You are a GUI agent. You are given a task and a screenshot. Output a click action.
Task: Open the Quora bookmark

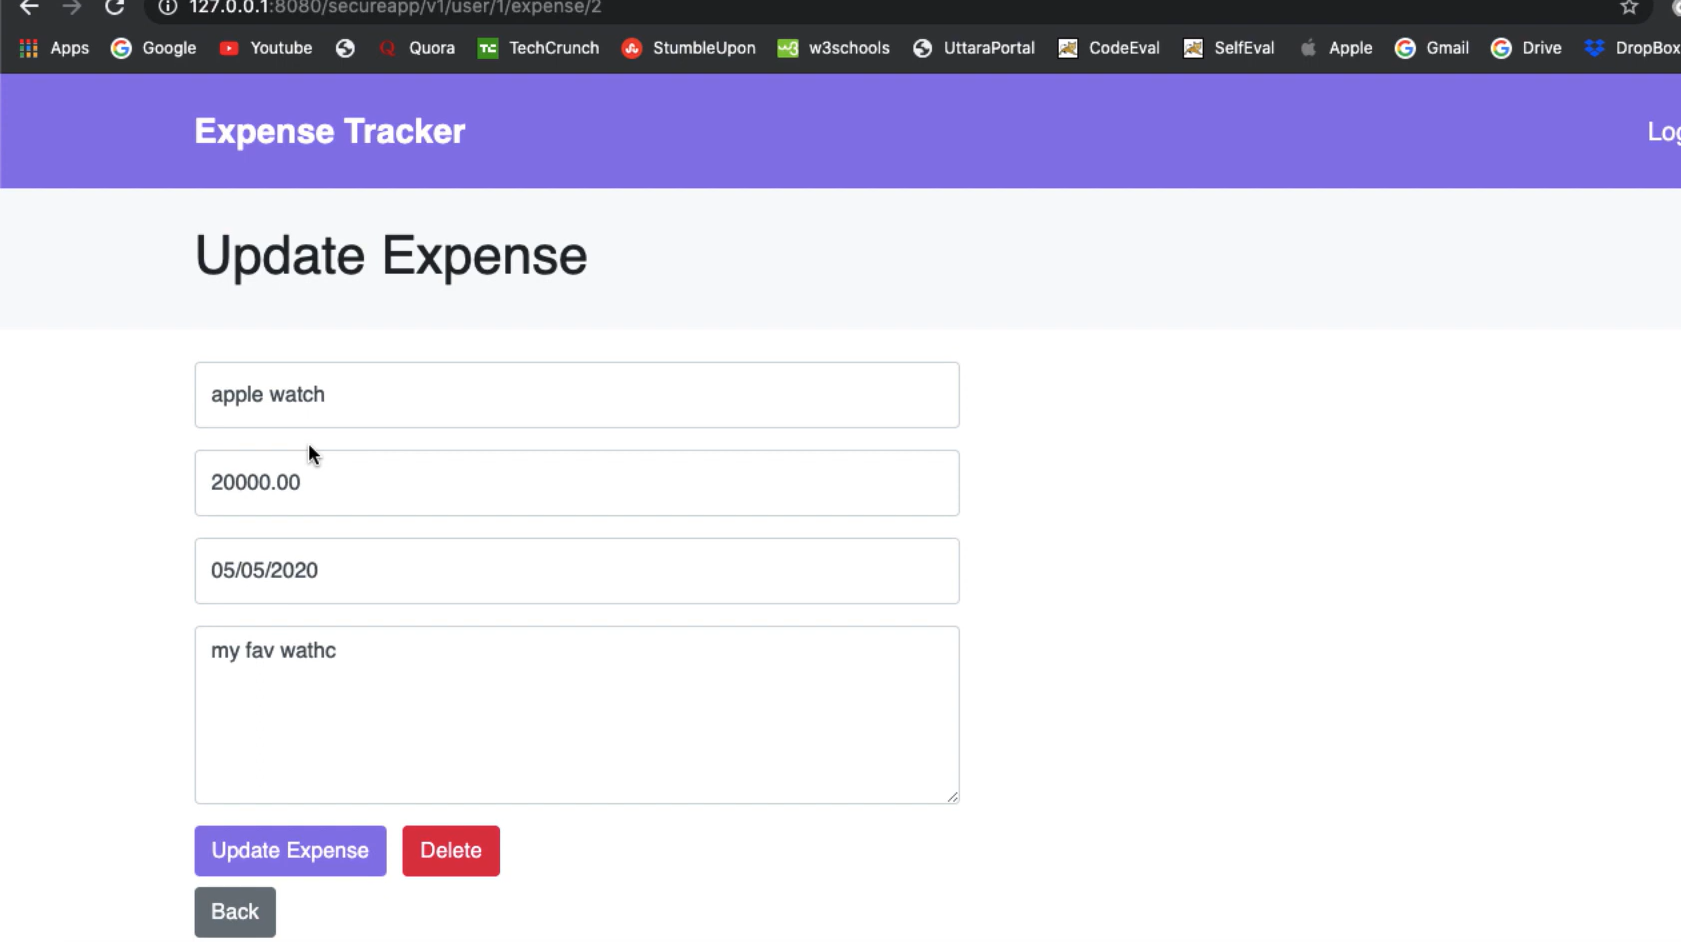point(432,47)
